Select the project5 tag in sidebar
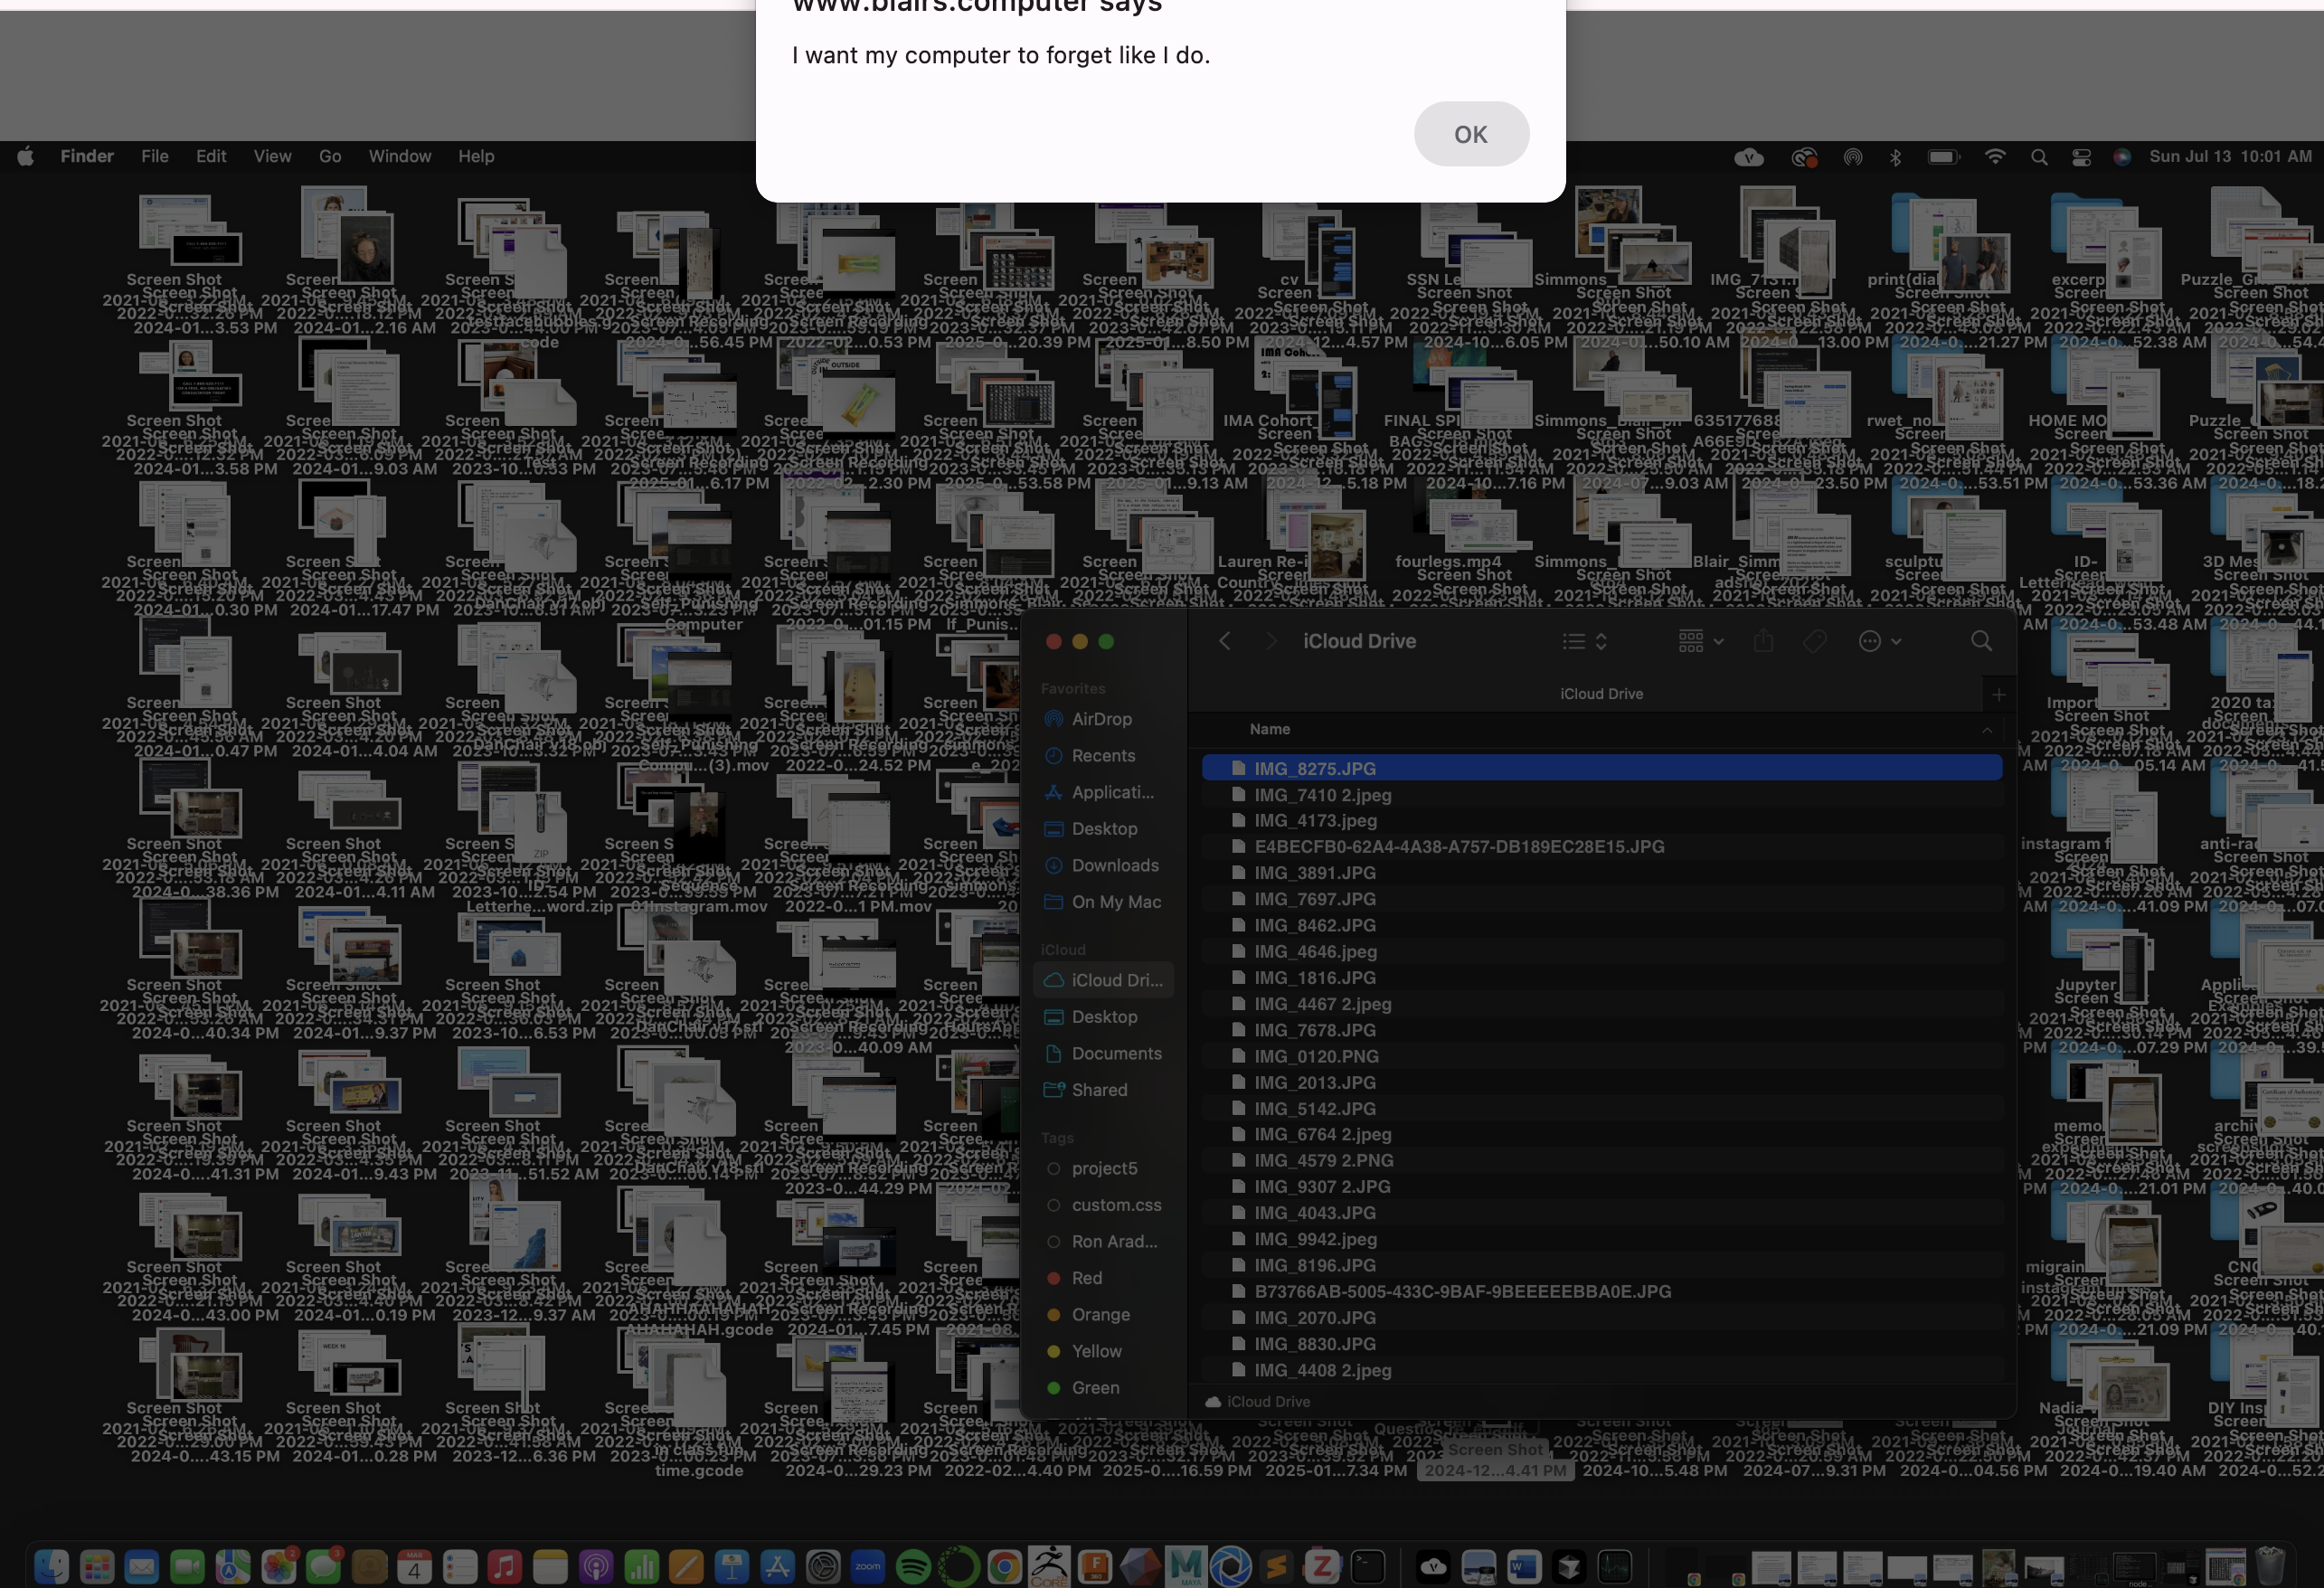2324x1588 pixels. [1104, 1168]
